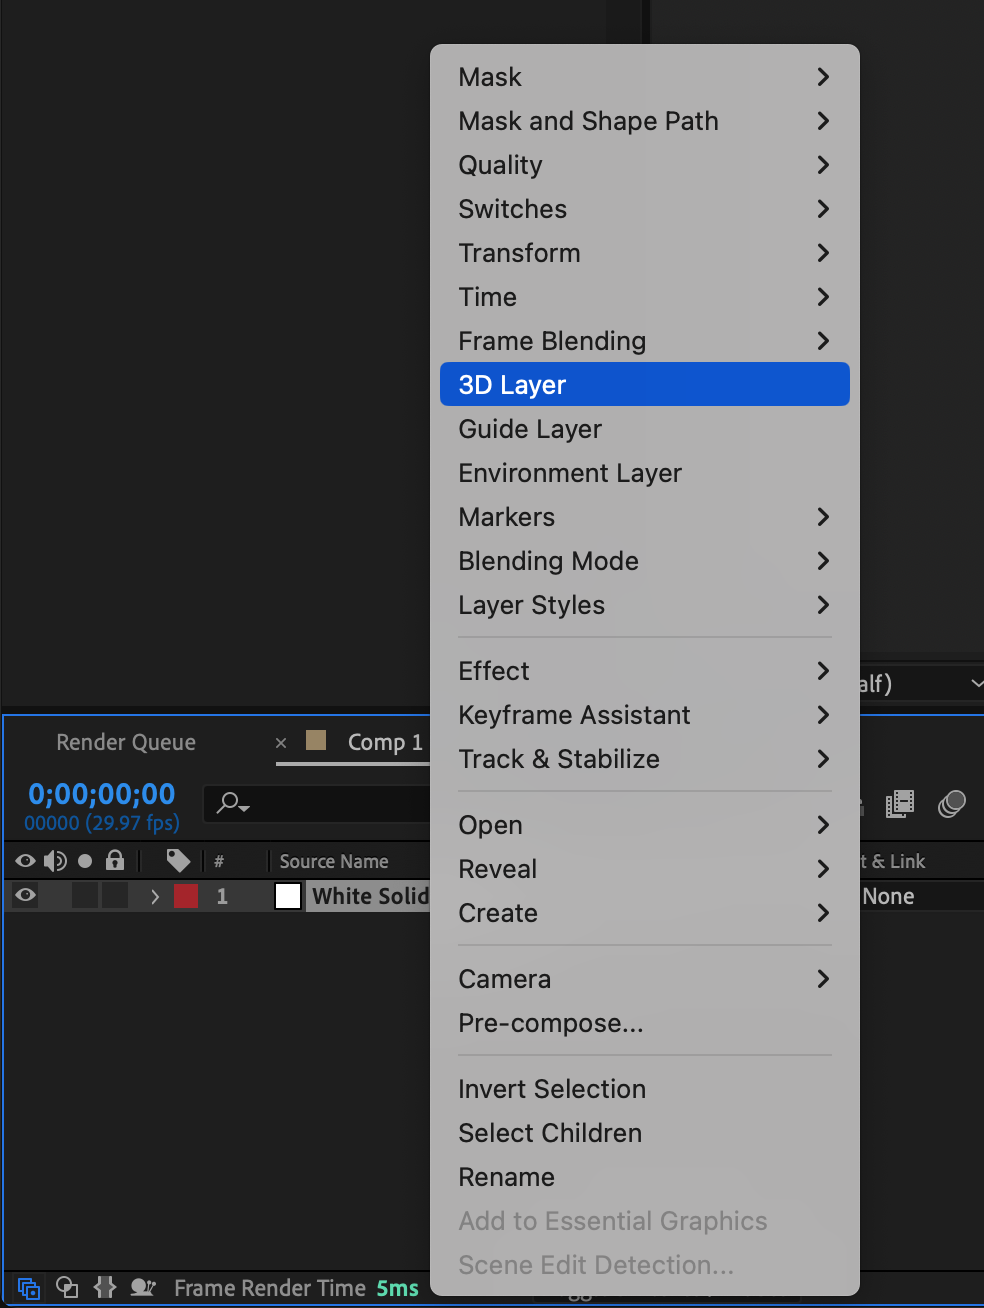
Task: Open the viewer resolution dropdown ending in 'alf)'
Action: pos(920,683)
